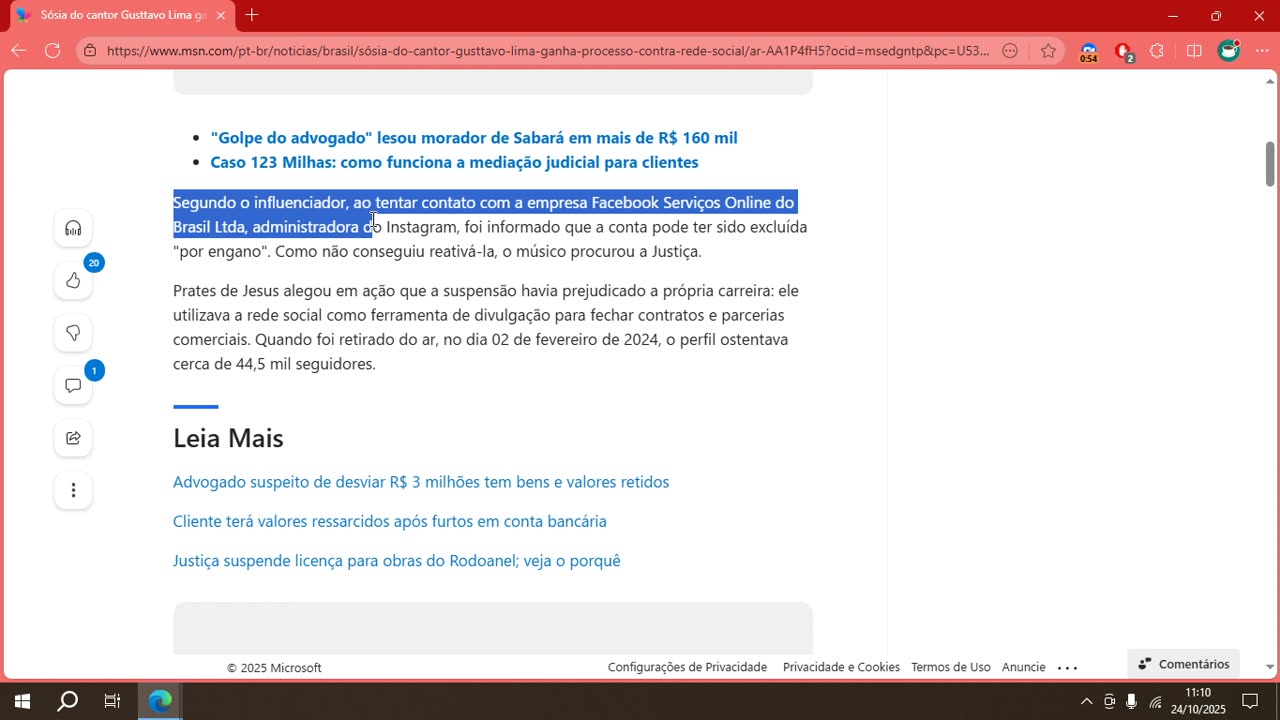
Task: Open Caso 123 Milhas mediação judicial link
Action: [x=454, y=162]
